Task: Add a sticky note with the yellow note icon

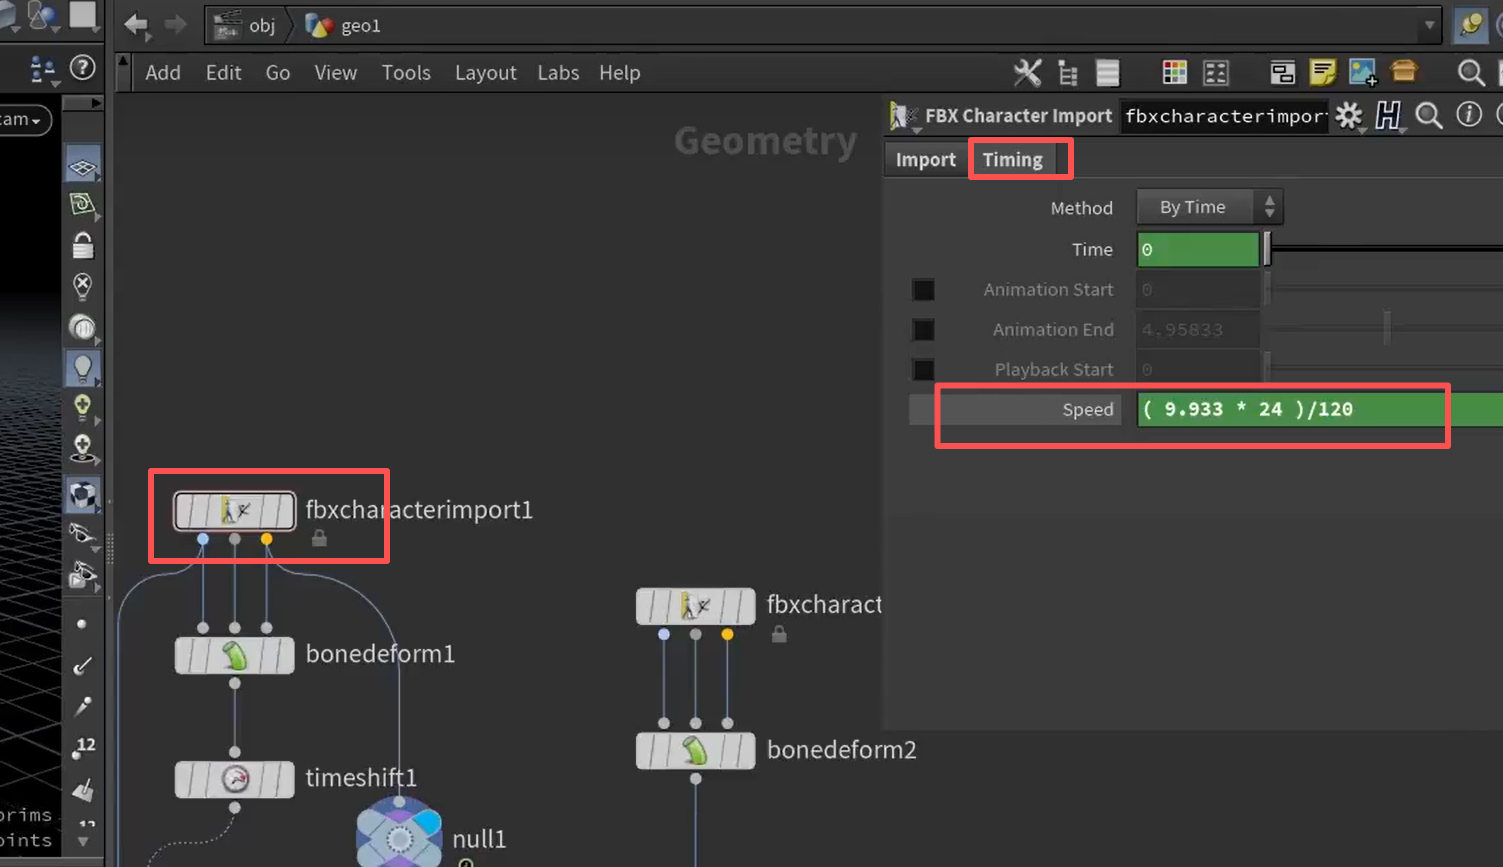Action: click(1322, 72)
